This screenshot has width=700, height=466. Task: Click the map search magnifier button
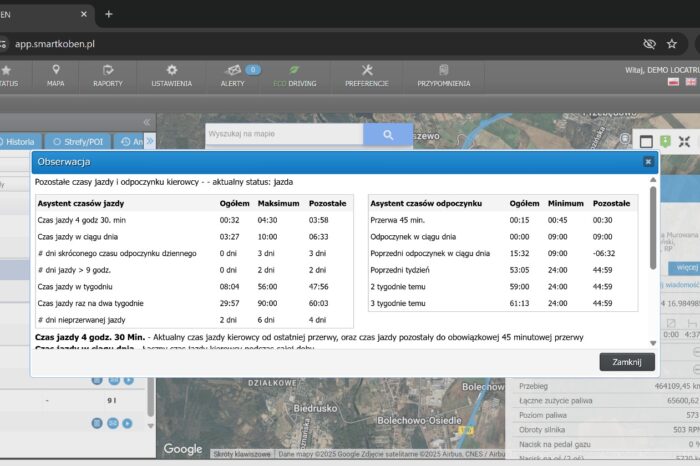(x=387, y=134)
